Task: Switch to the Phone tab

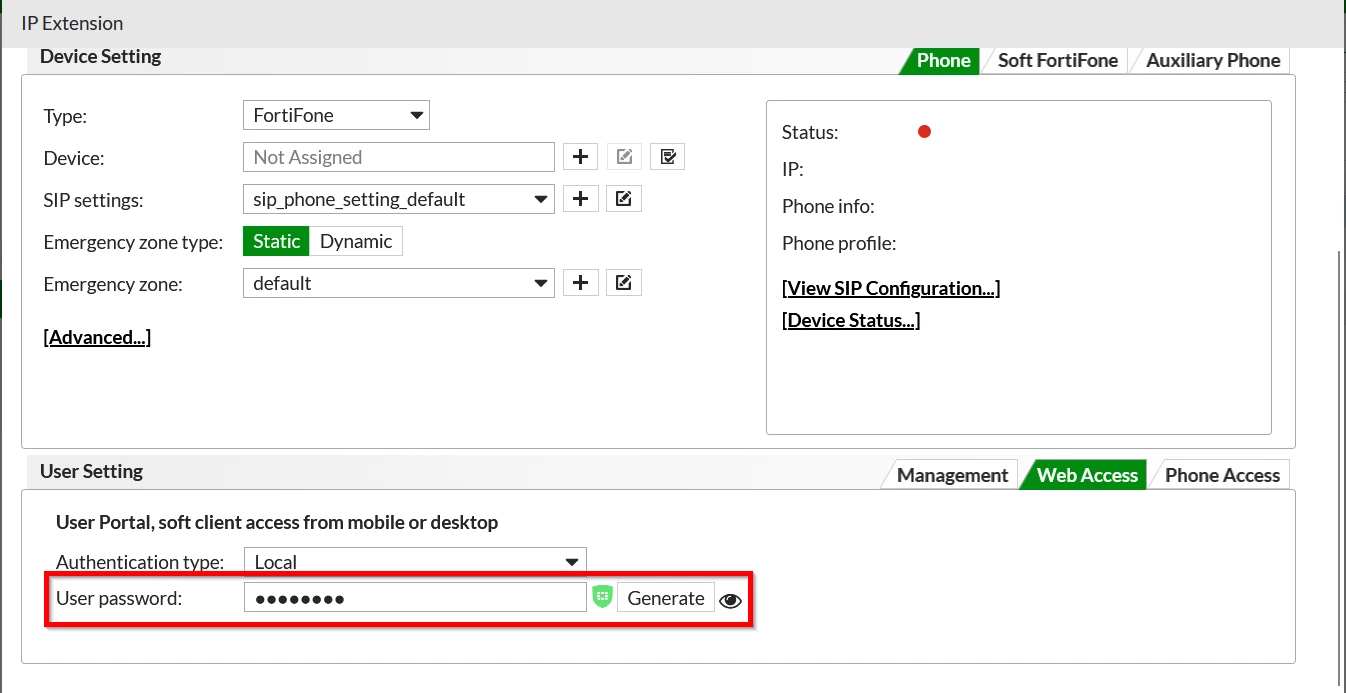Action: (x=943, y=60)
